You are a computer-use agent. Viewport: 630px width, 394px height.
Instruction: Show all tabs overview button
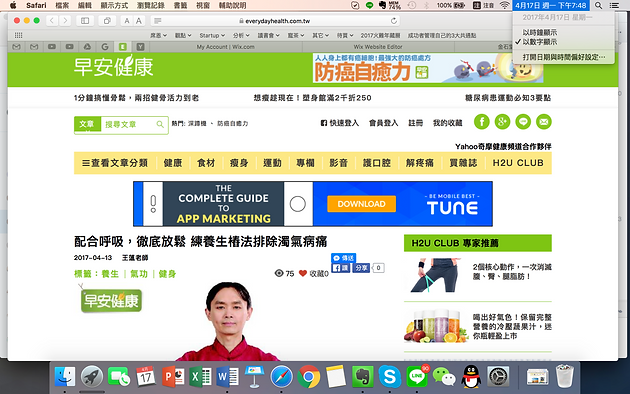(x=107, y=21)
